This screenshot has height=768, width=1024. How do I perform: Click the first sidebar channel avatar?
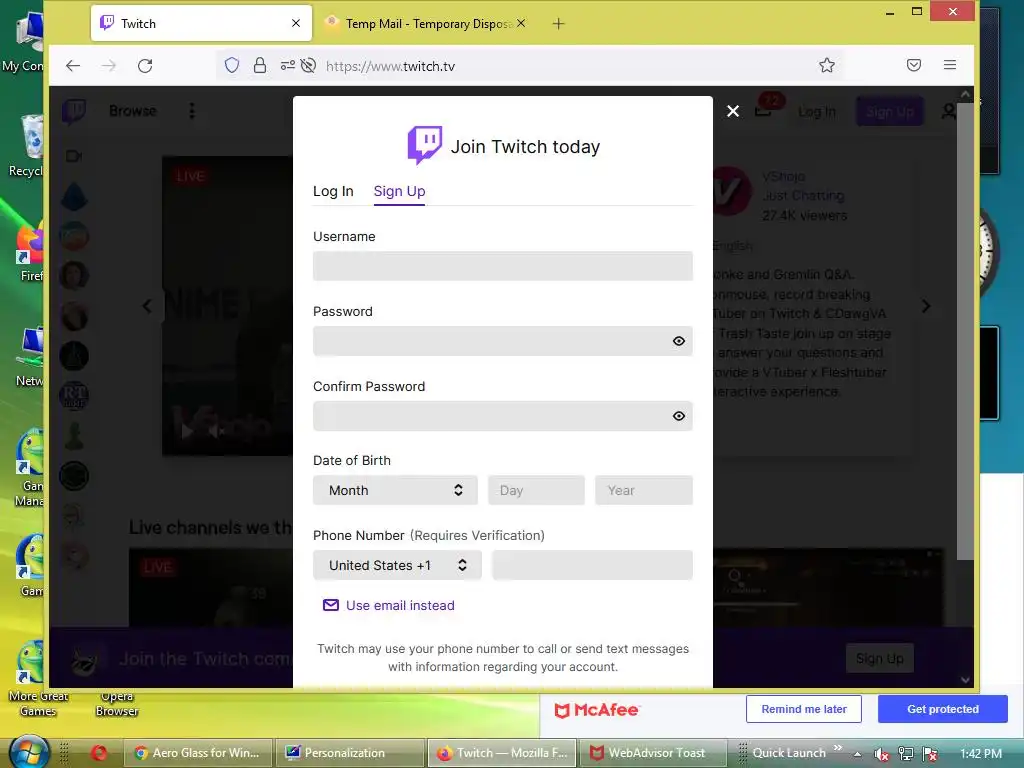(74, 197)
